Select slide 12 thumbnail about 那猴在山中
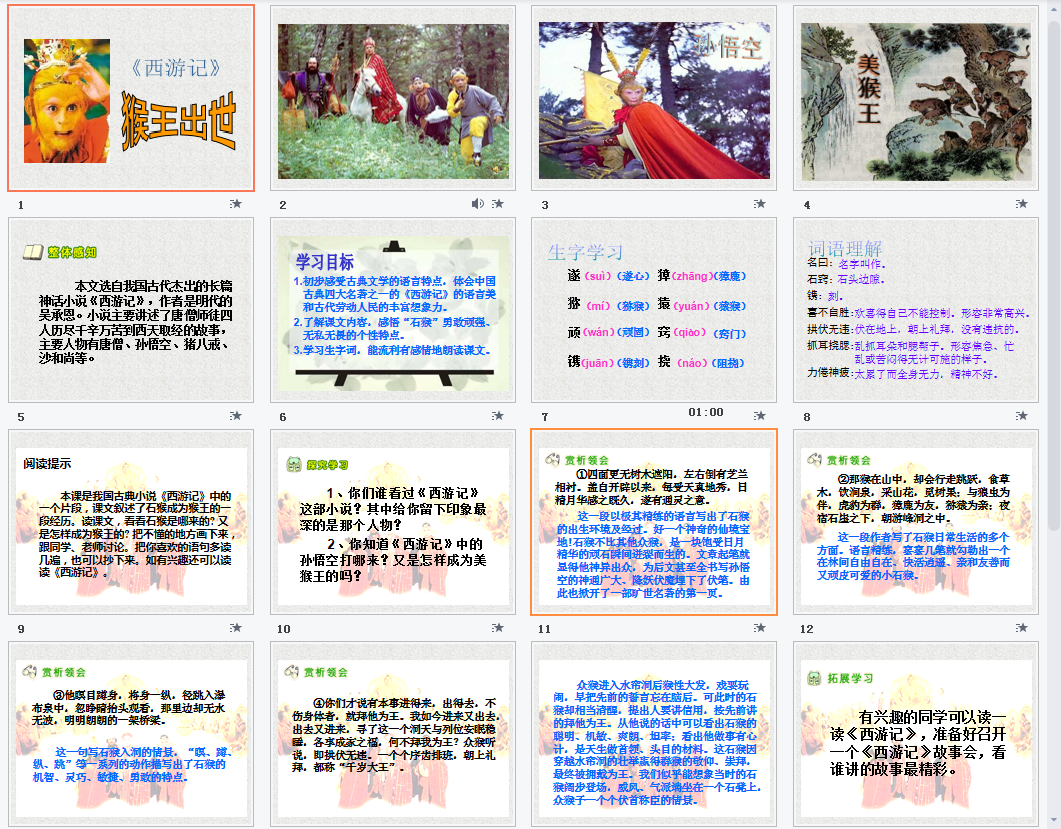 pyautogui.click(x=916, y=522)
